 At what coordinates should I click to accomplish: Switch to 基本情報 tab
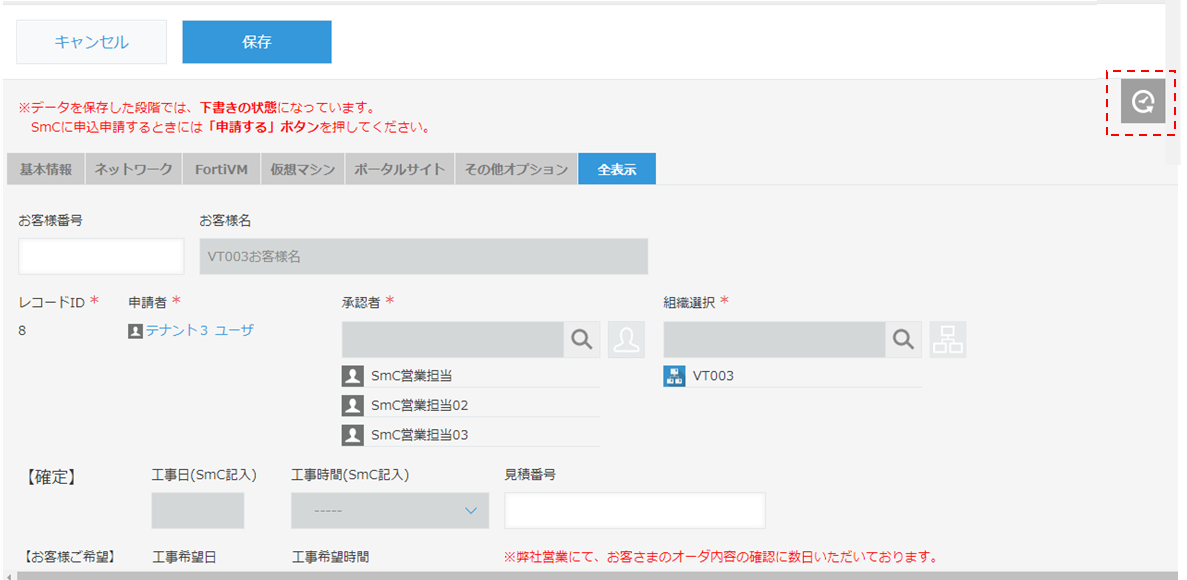click(x=45, y=169)
